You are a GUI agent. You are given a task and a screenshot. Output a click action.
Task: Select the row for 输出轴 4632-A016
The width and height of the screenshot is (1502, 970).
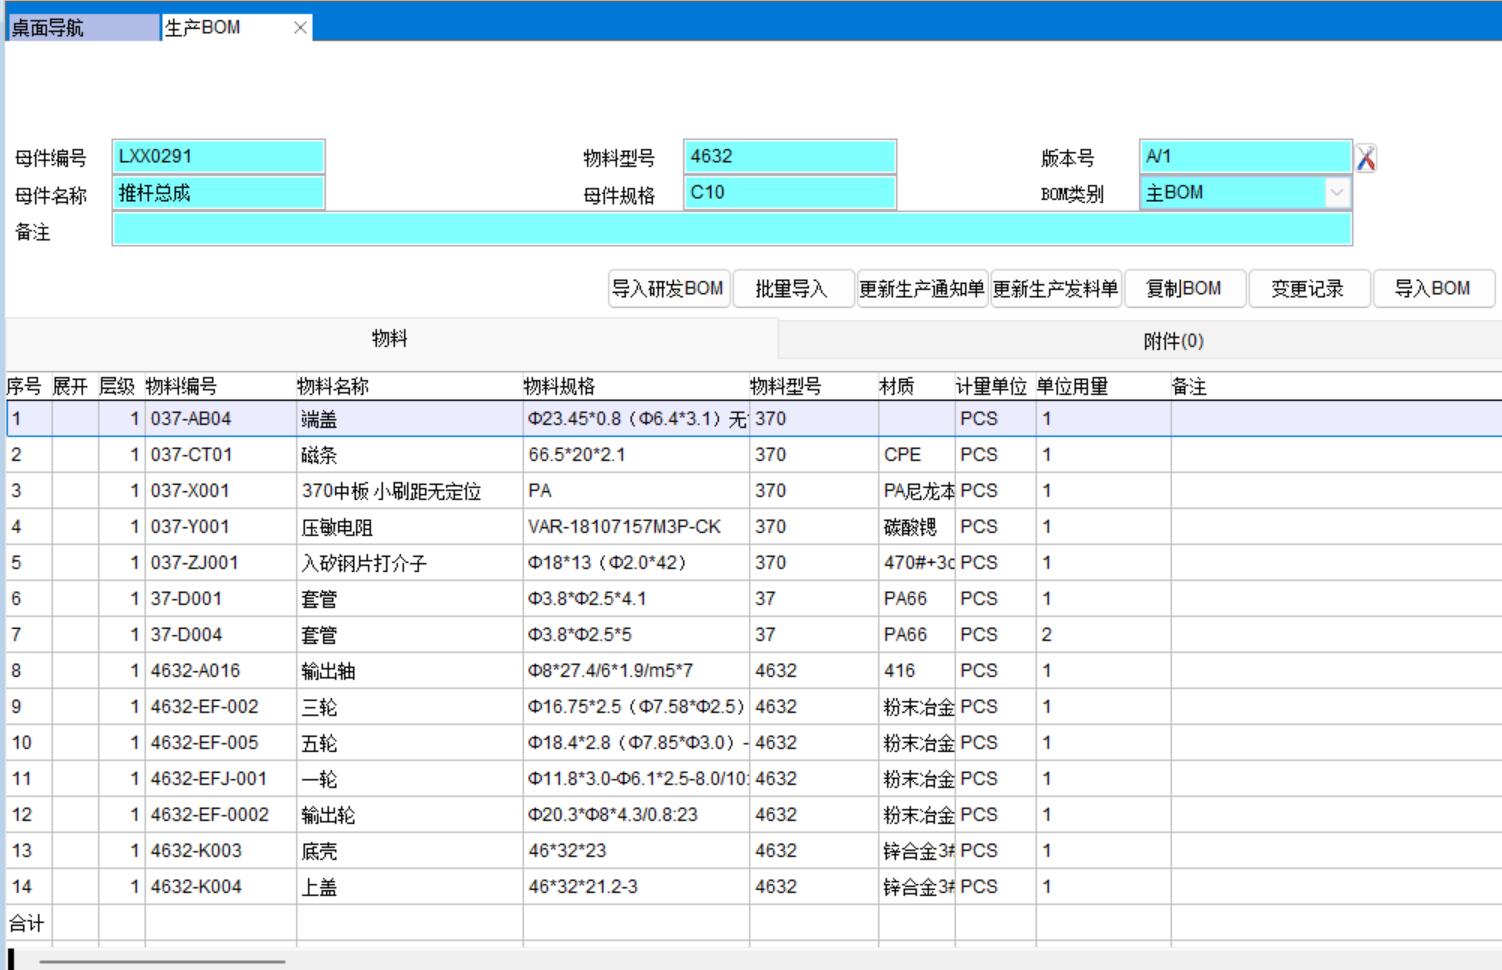click(x=328, y=671)
